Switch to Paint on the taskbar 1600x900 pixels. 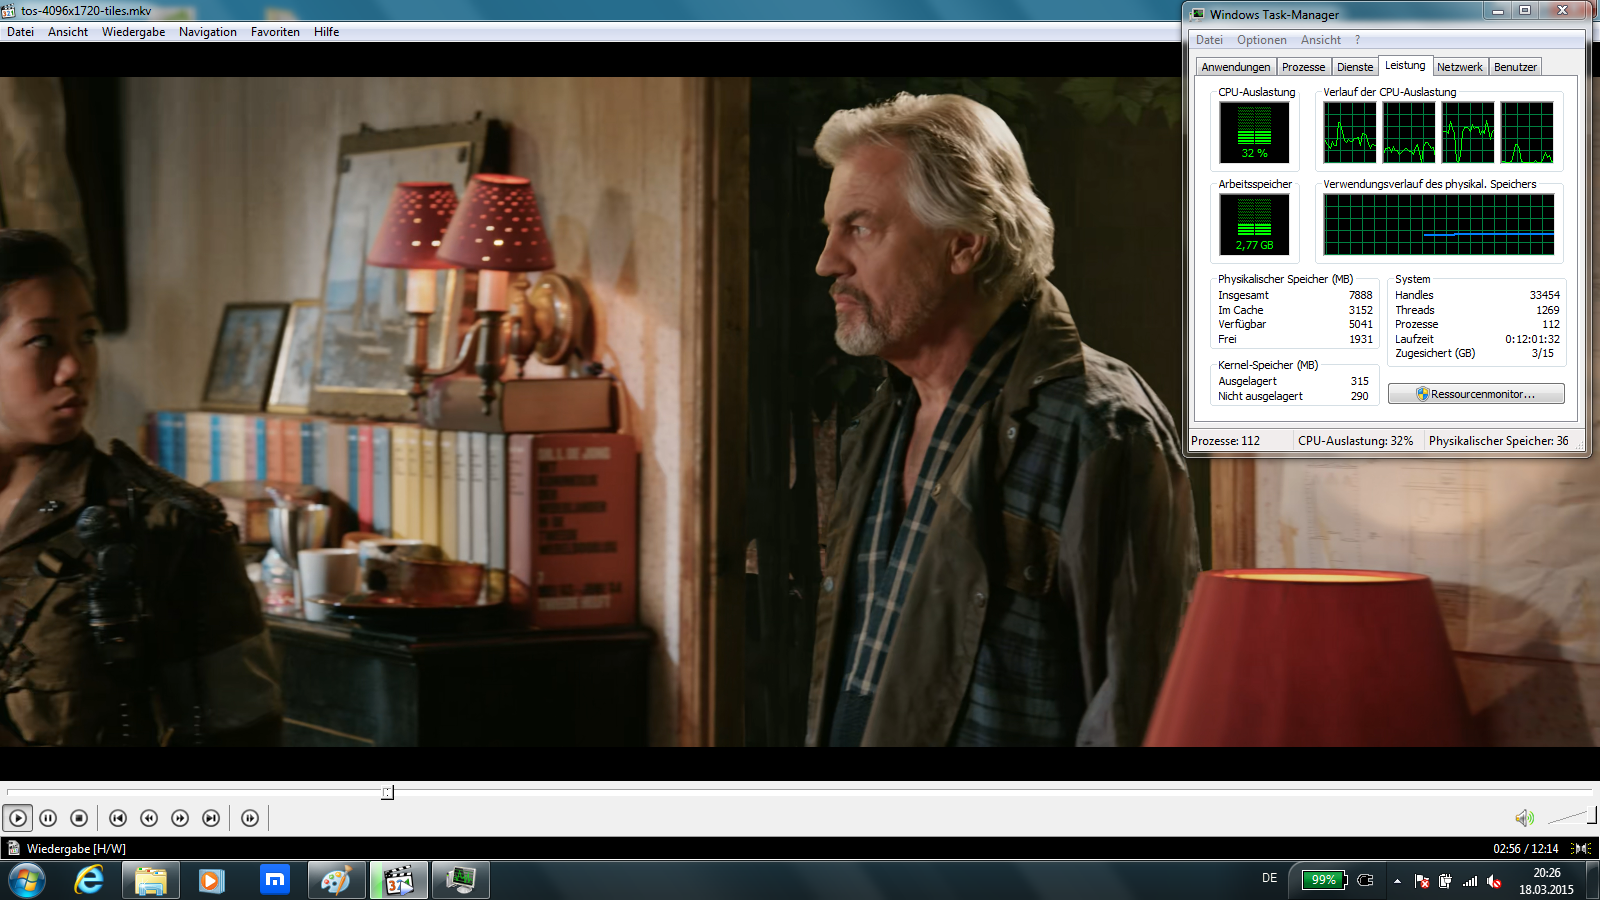336,880
